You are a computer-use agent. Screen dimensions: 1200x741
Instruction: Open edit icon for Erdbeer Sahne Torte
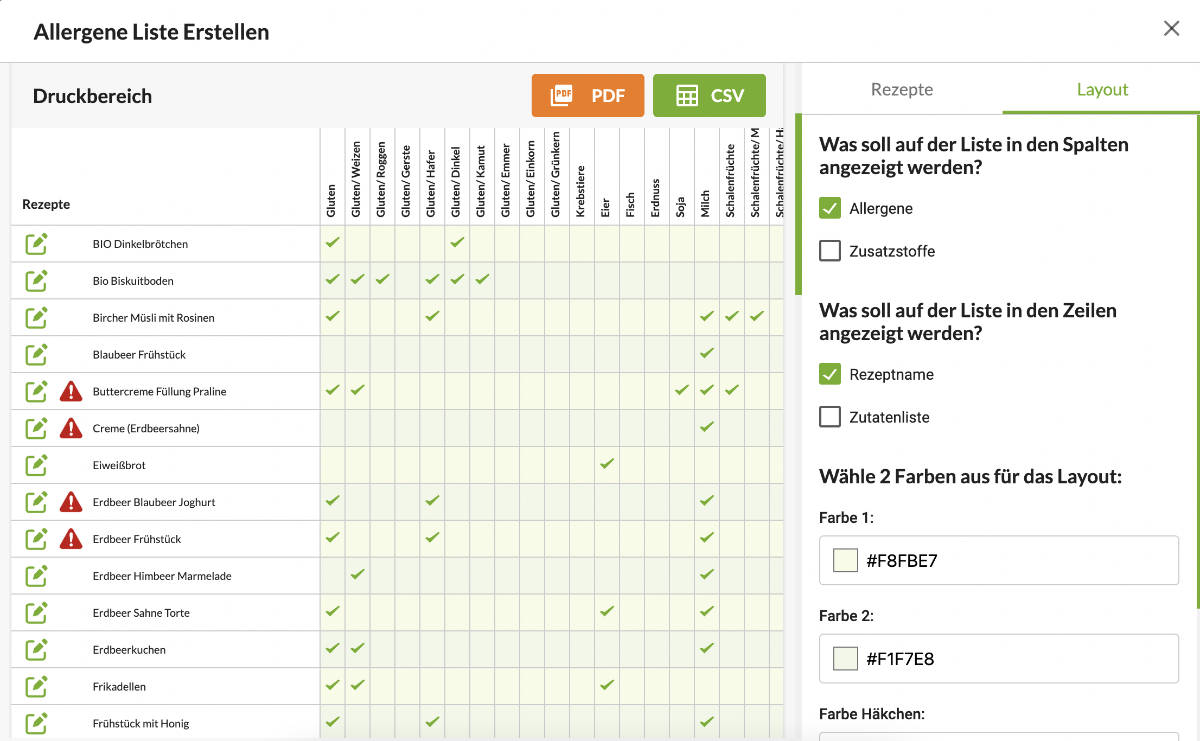[x=36, y=613]
